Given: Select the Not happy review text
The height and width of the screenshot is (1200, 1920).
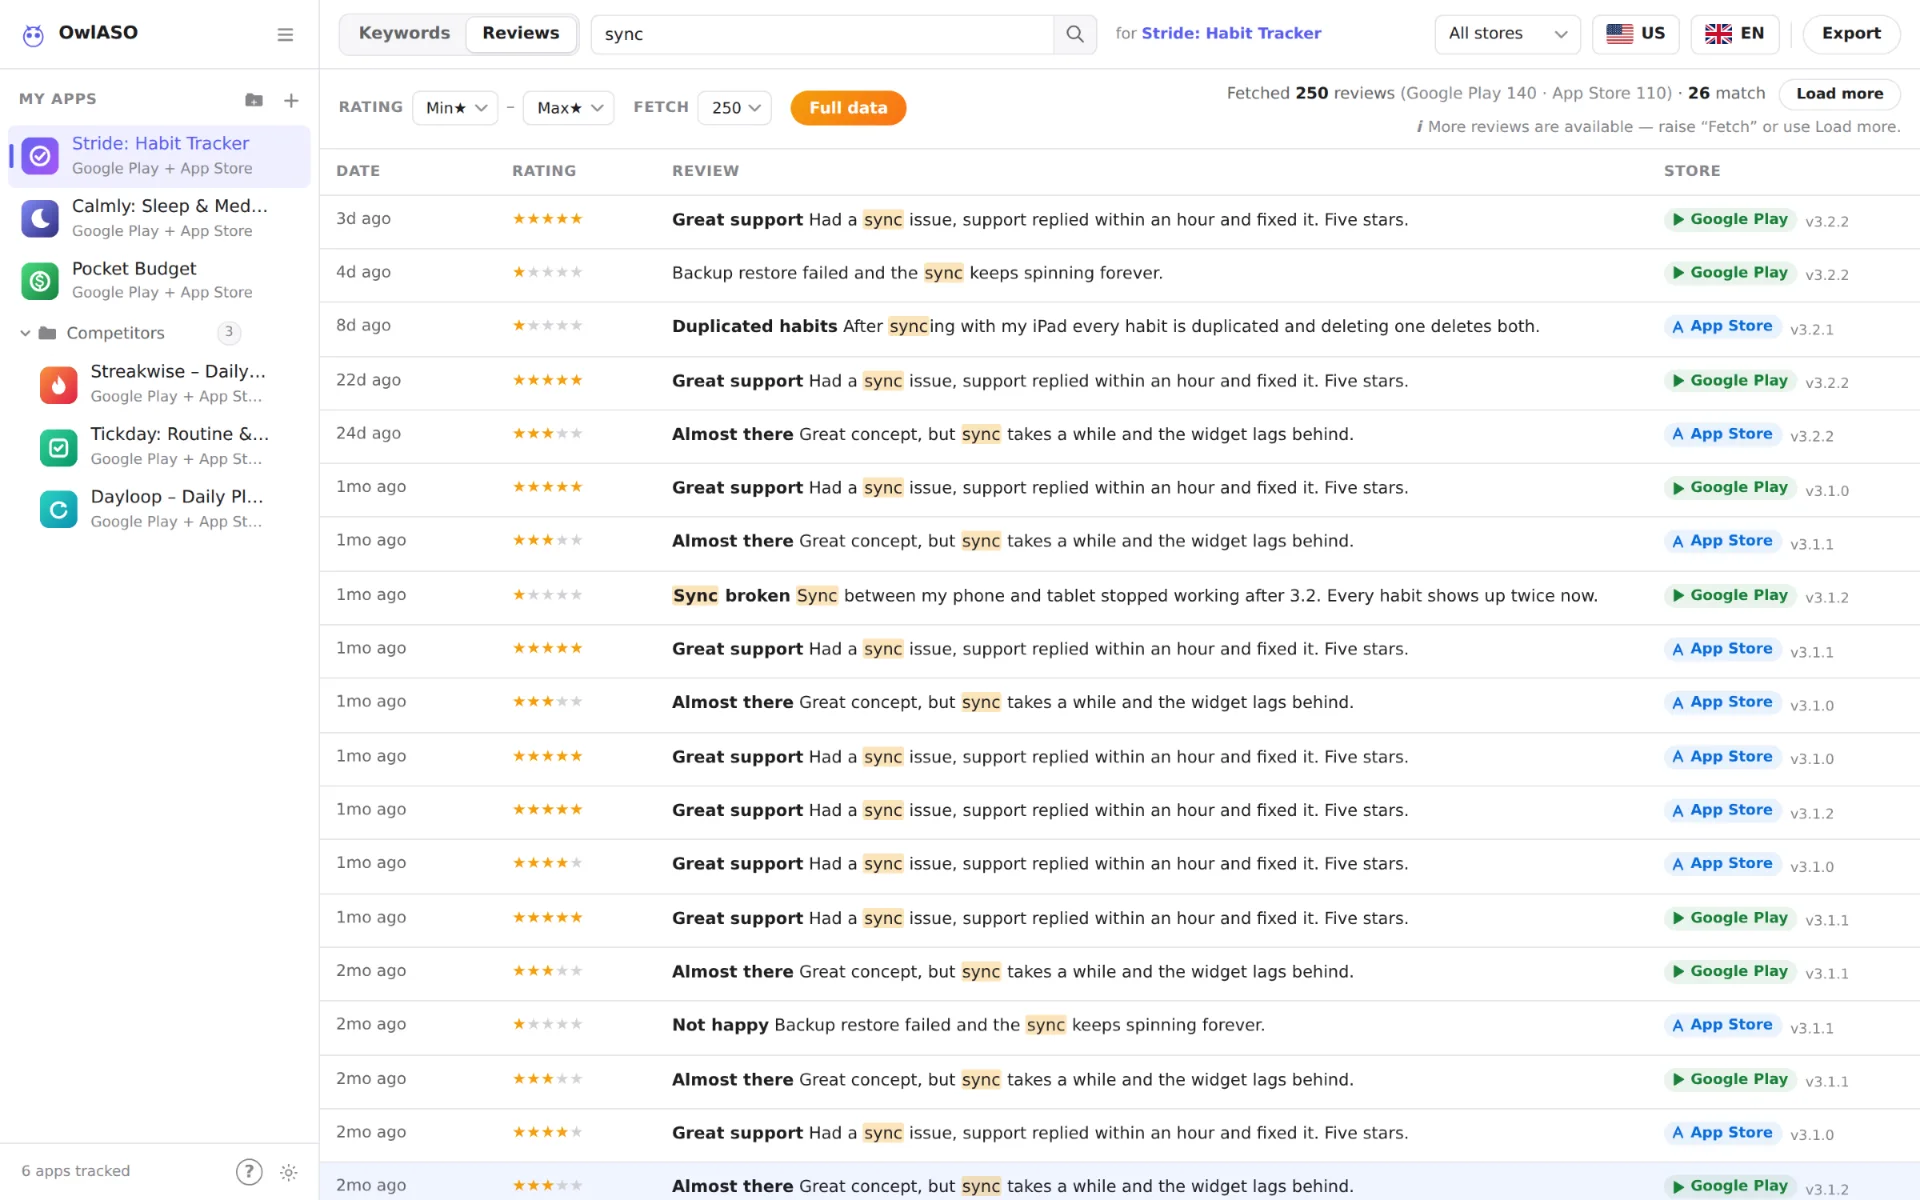Looking at the screenshot, I should click(x=968, y=1025).
